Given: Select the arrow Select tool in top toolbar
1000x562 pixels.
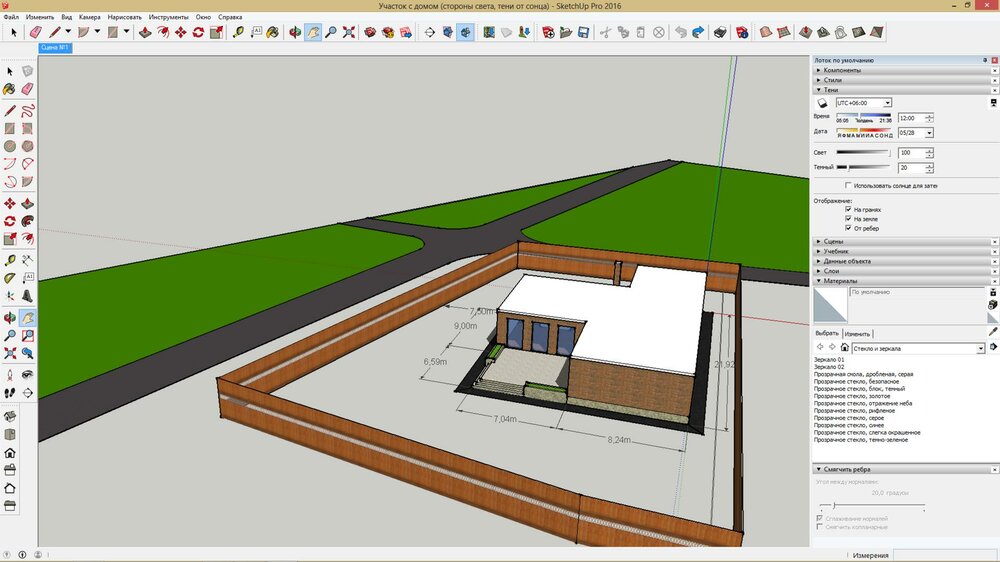Looking at the screenshot, I should point(14,32).
